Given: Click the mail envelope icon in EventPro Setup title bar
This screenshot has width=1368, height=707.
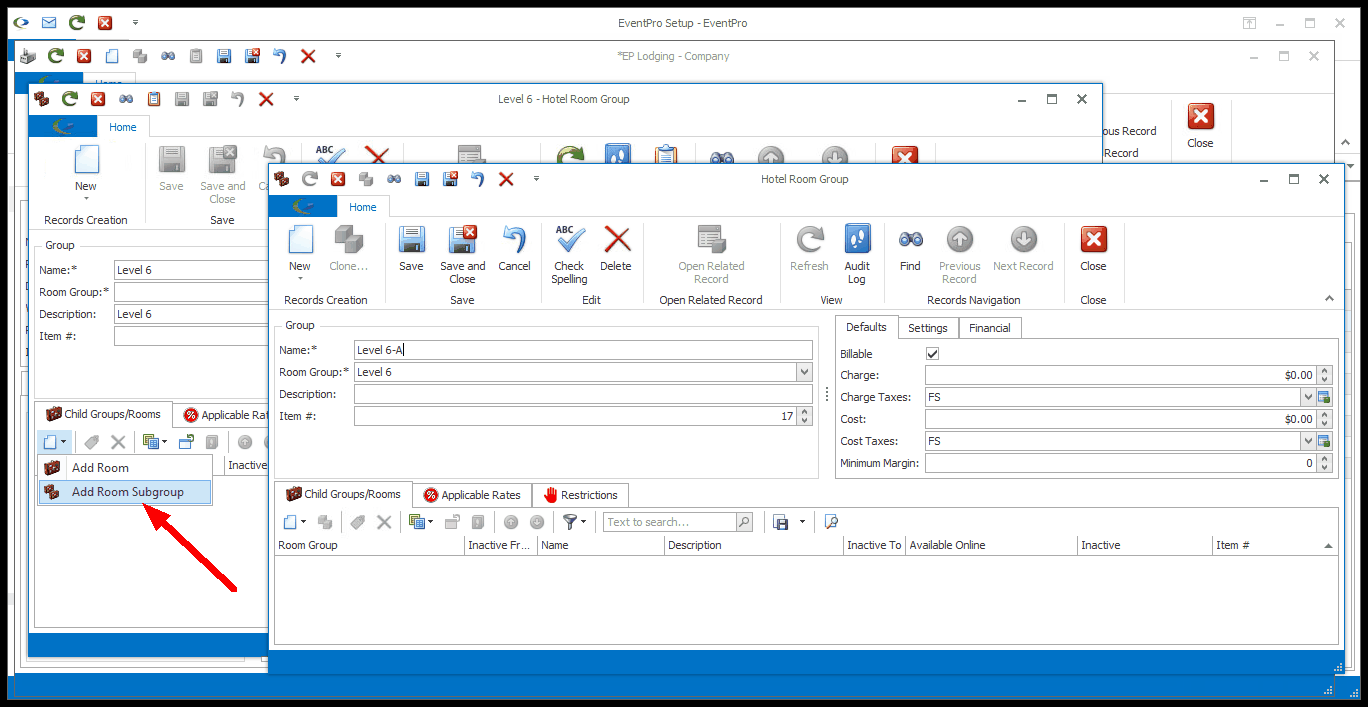Looking at the screenshot, I should click(x=49, y=23).
